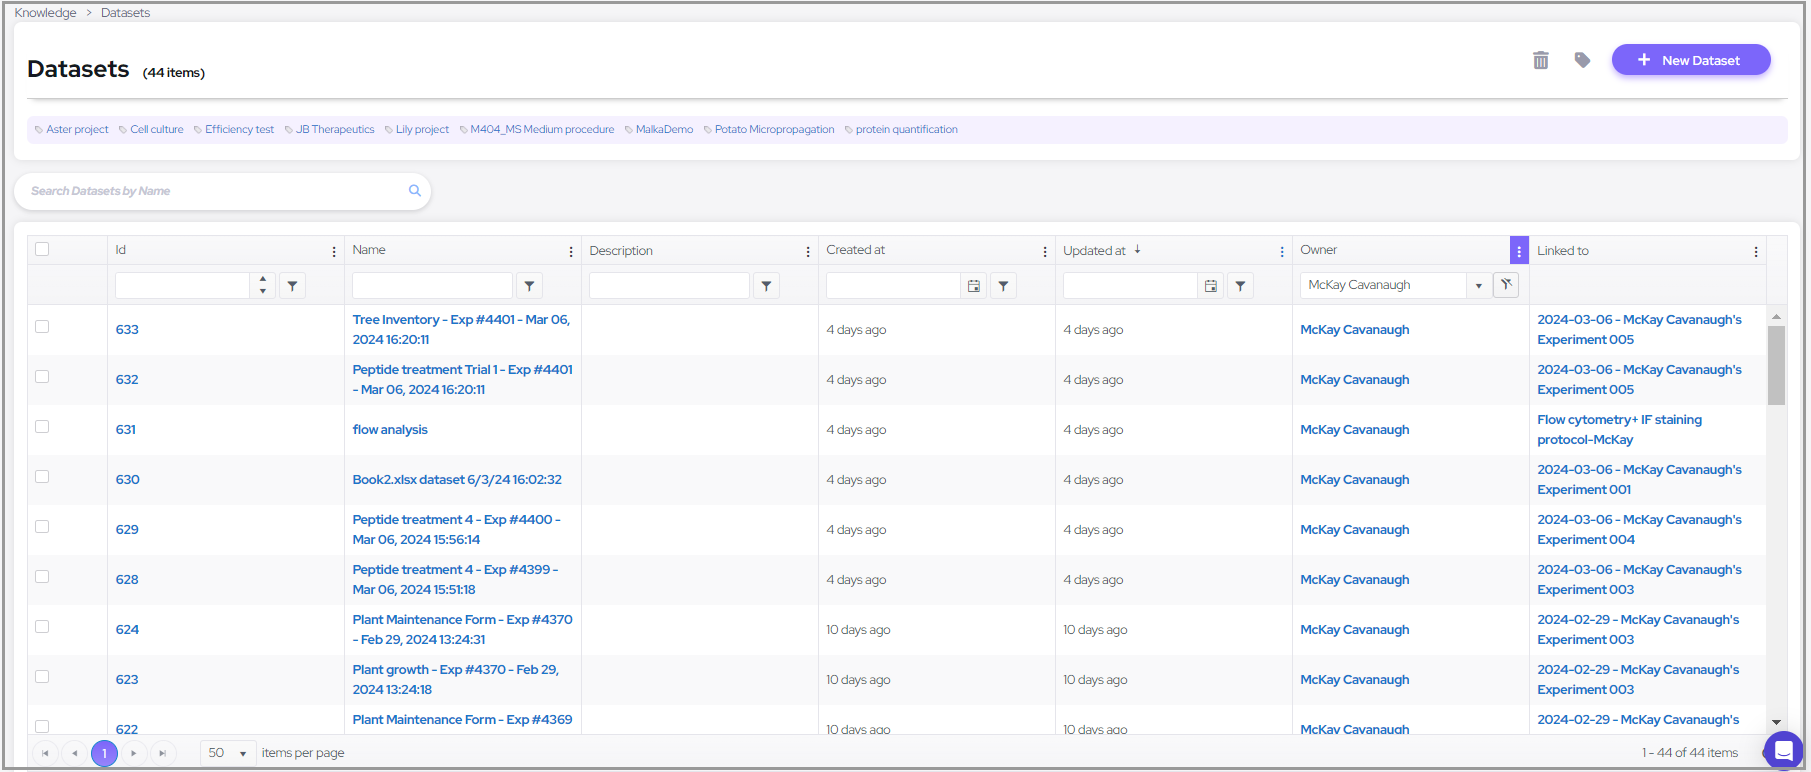Toggle the select-all header checkbox

42,250
